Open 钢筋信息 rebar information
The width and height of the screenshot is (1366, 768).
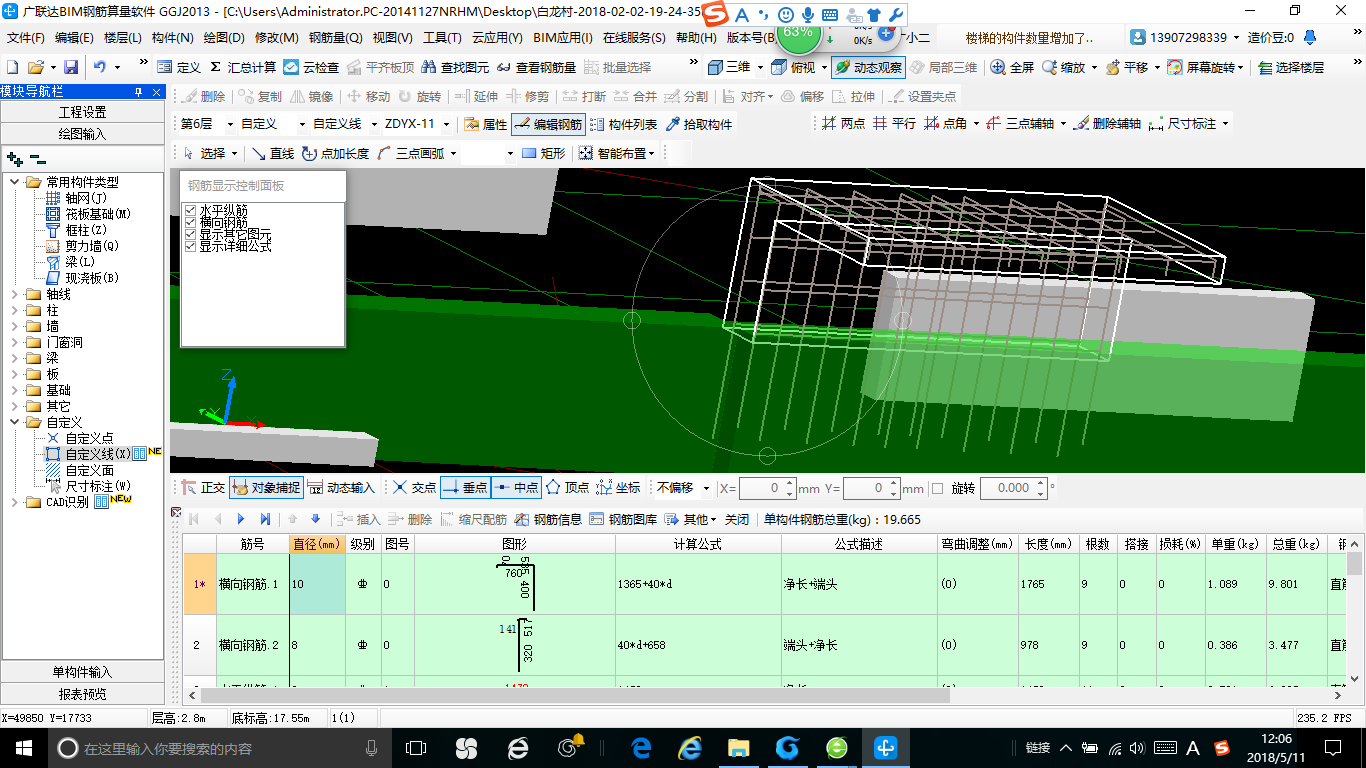[x=548, y=519]
